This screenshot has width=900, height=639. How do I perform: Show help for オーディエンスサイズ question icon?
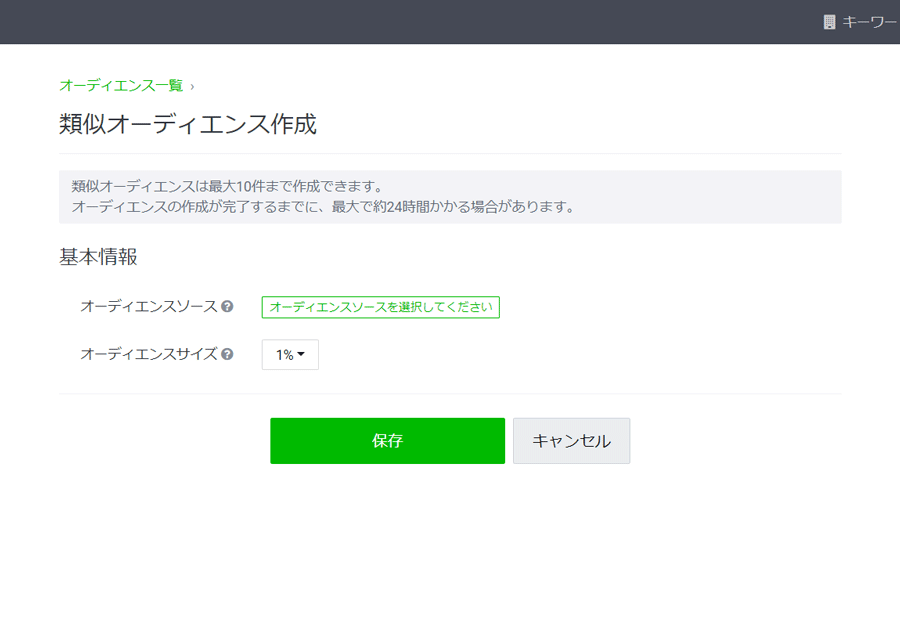tap(227, 354)
